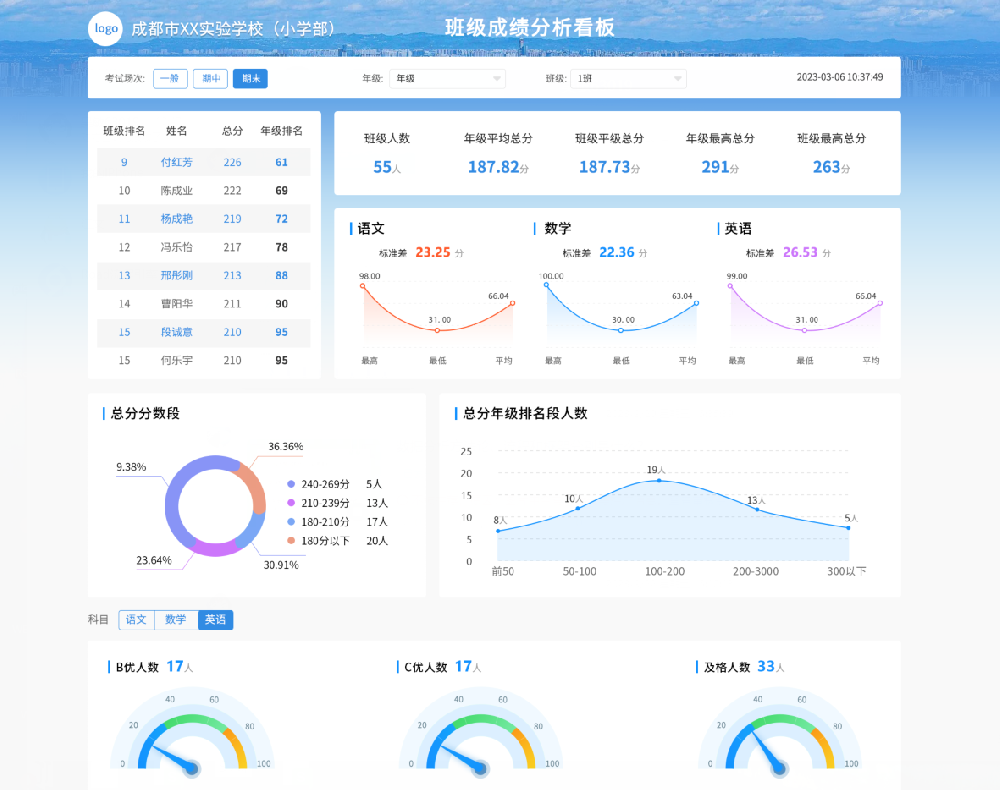The image size is (1000, 790).
Task: Click the 5人 data point at 300以下
Action: (x=848, y=528)
